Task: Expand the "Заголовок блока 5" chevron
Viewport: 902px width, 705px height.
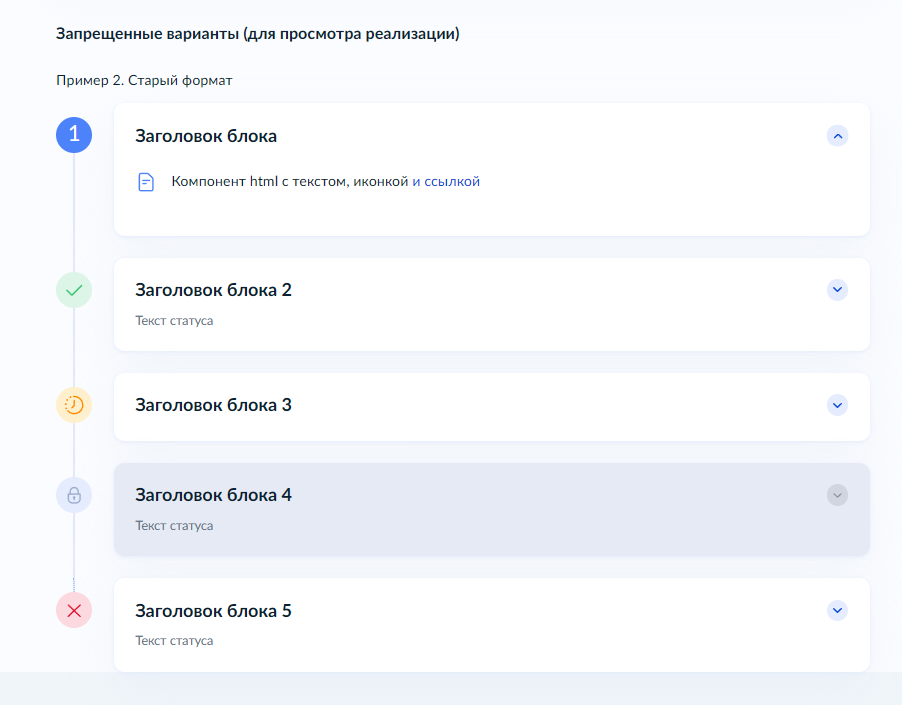Action: (x=838, y=610)
